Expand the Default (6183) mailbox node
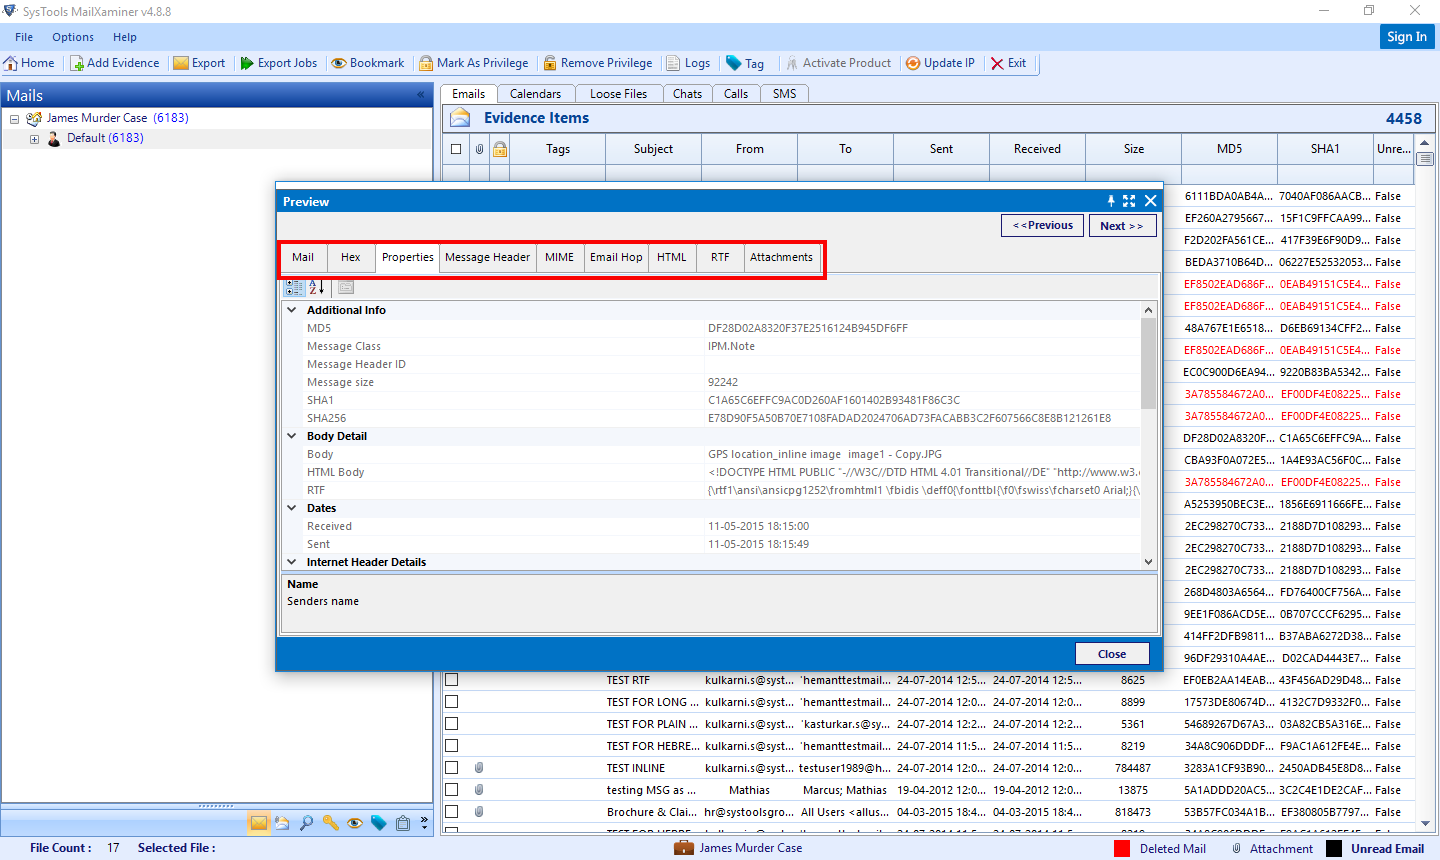Viewport: 1440px width, 860px height. 34,137
